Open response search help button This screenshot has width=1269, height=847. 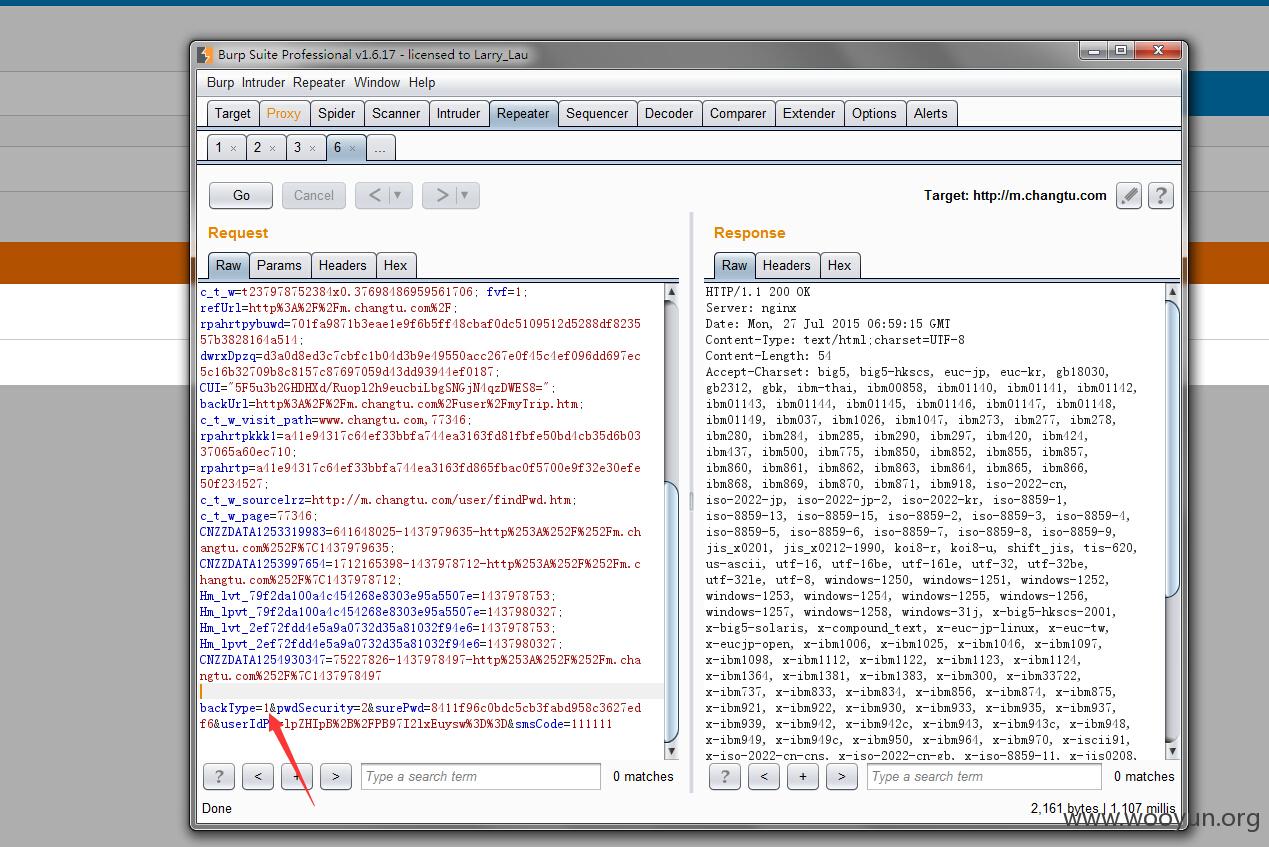[725, 776]
